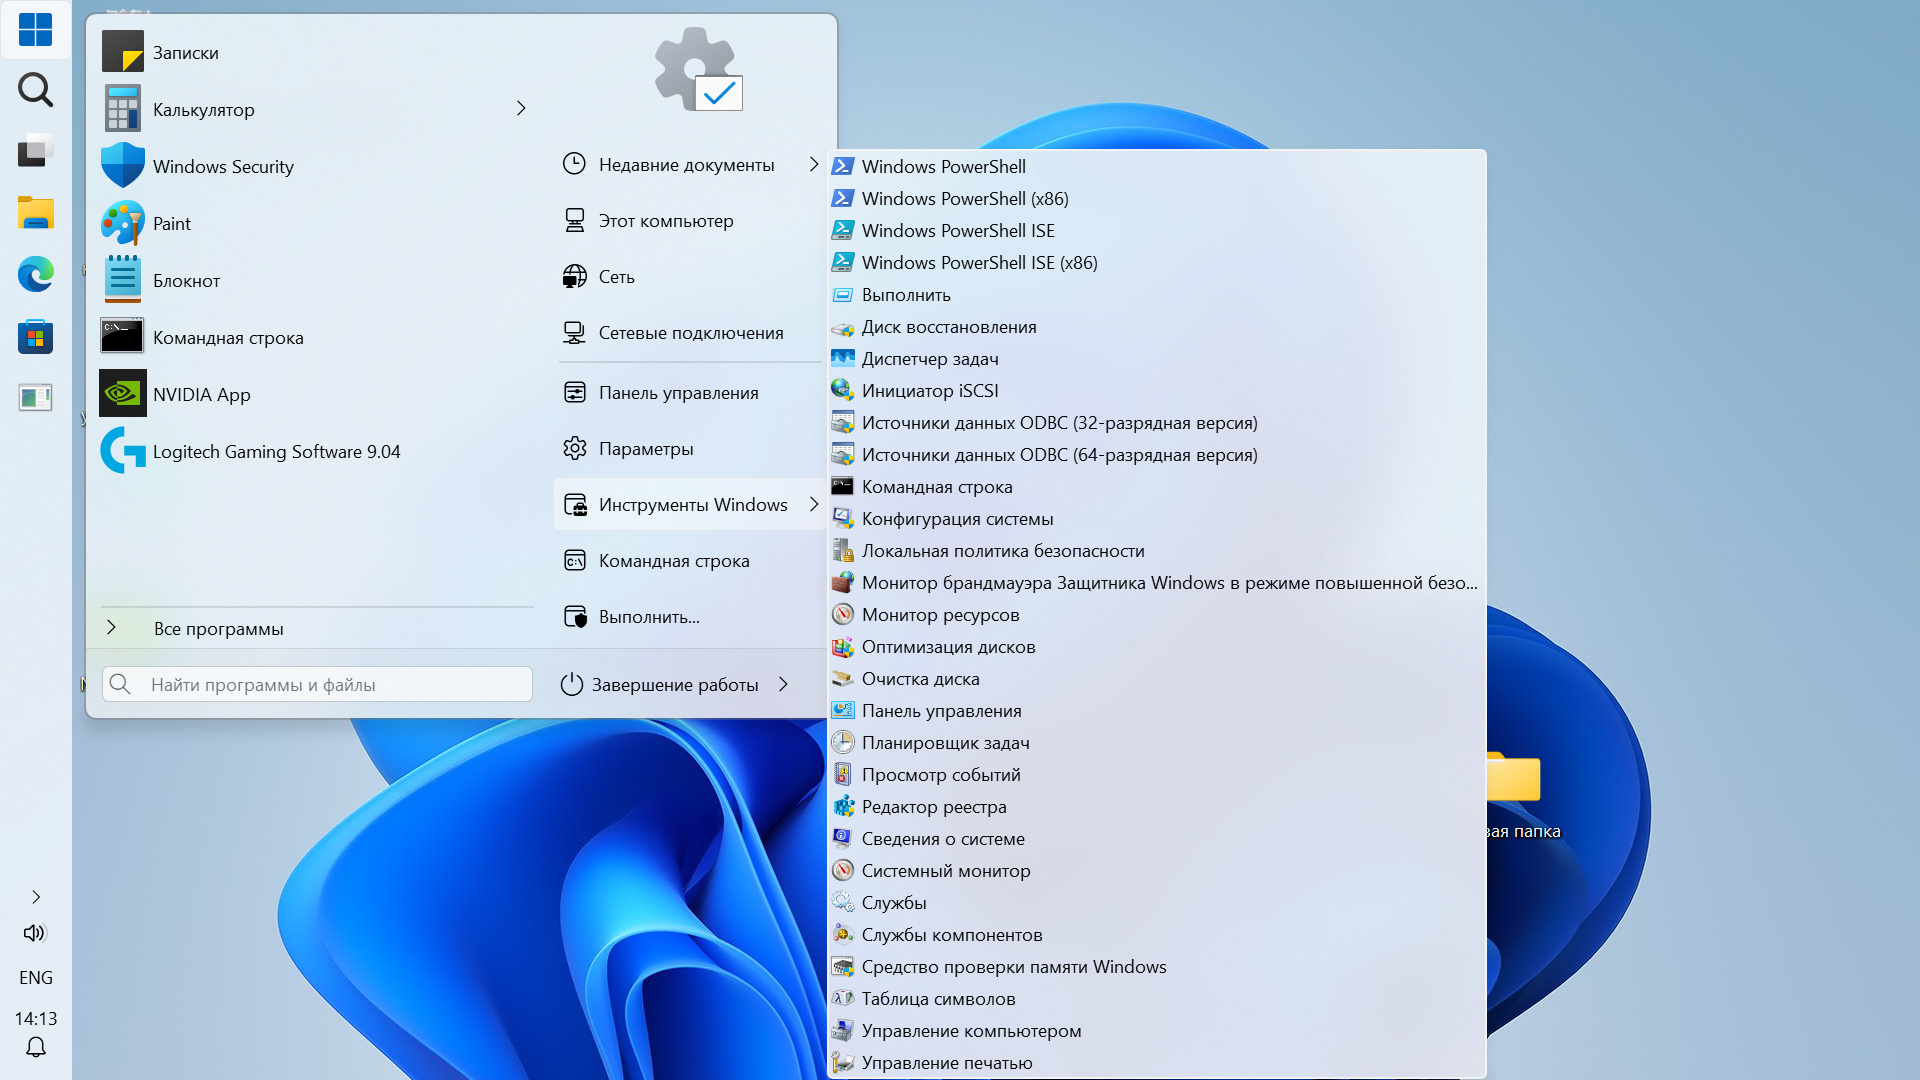
Task: Expand All Programs list
Action: pyautogui.click(x=218, y=629)
